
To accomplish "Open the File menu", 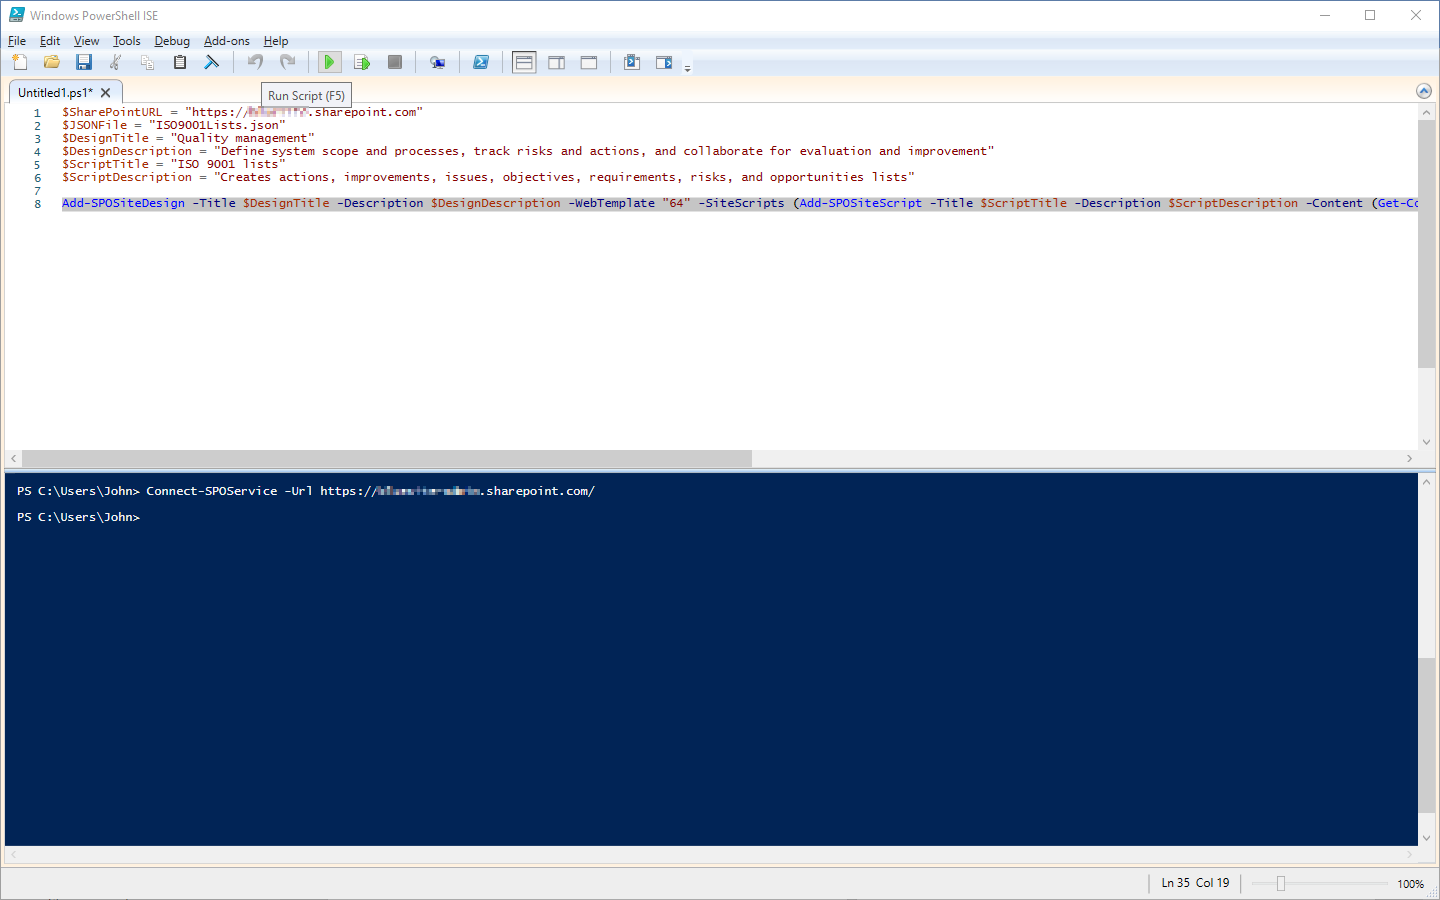I will [17, 41].
